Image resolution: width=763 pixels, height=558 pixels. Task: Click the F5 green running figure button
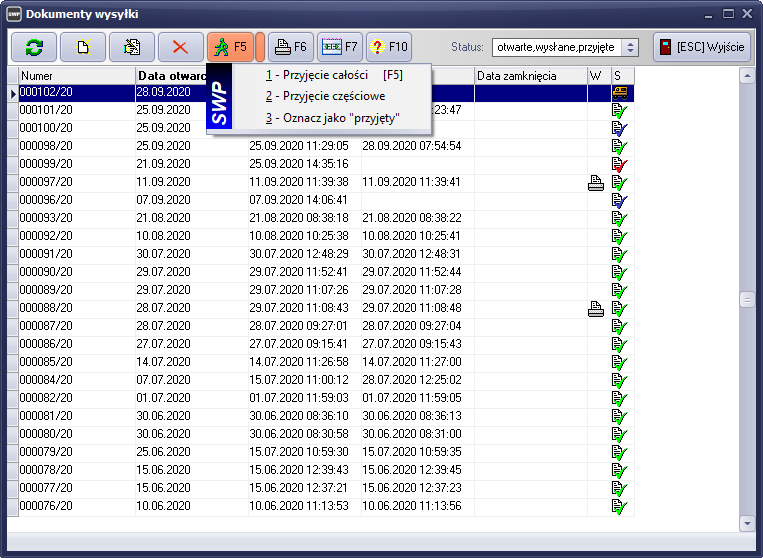pyautogui.click(x=230, y=47)
